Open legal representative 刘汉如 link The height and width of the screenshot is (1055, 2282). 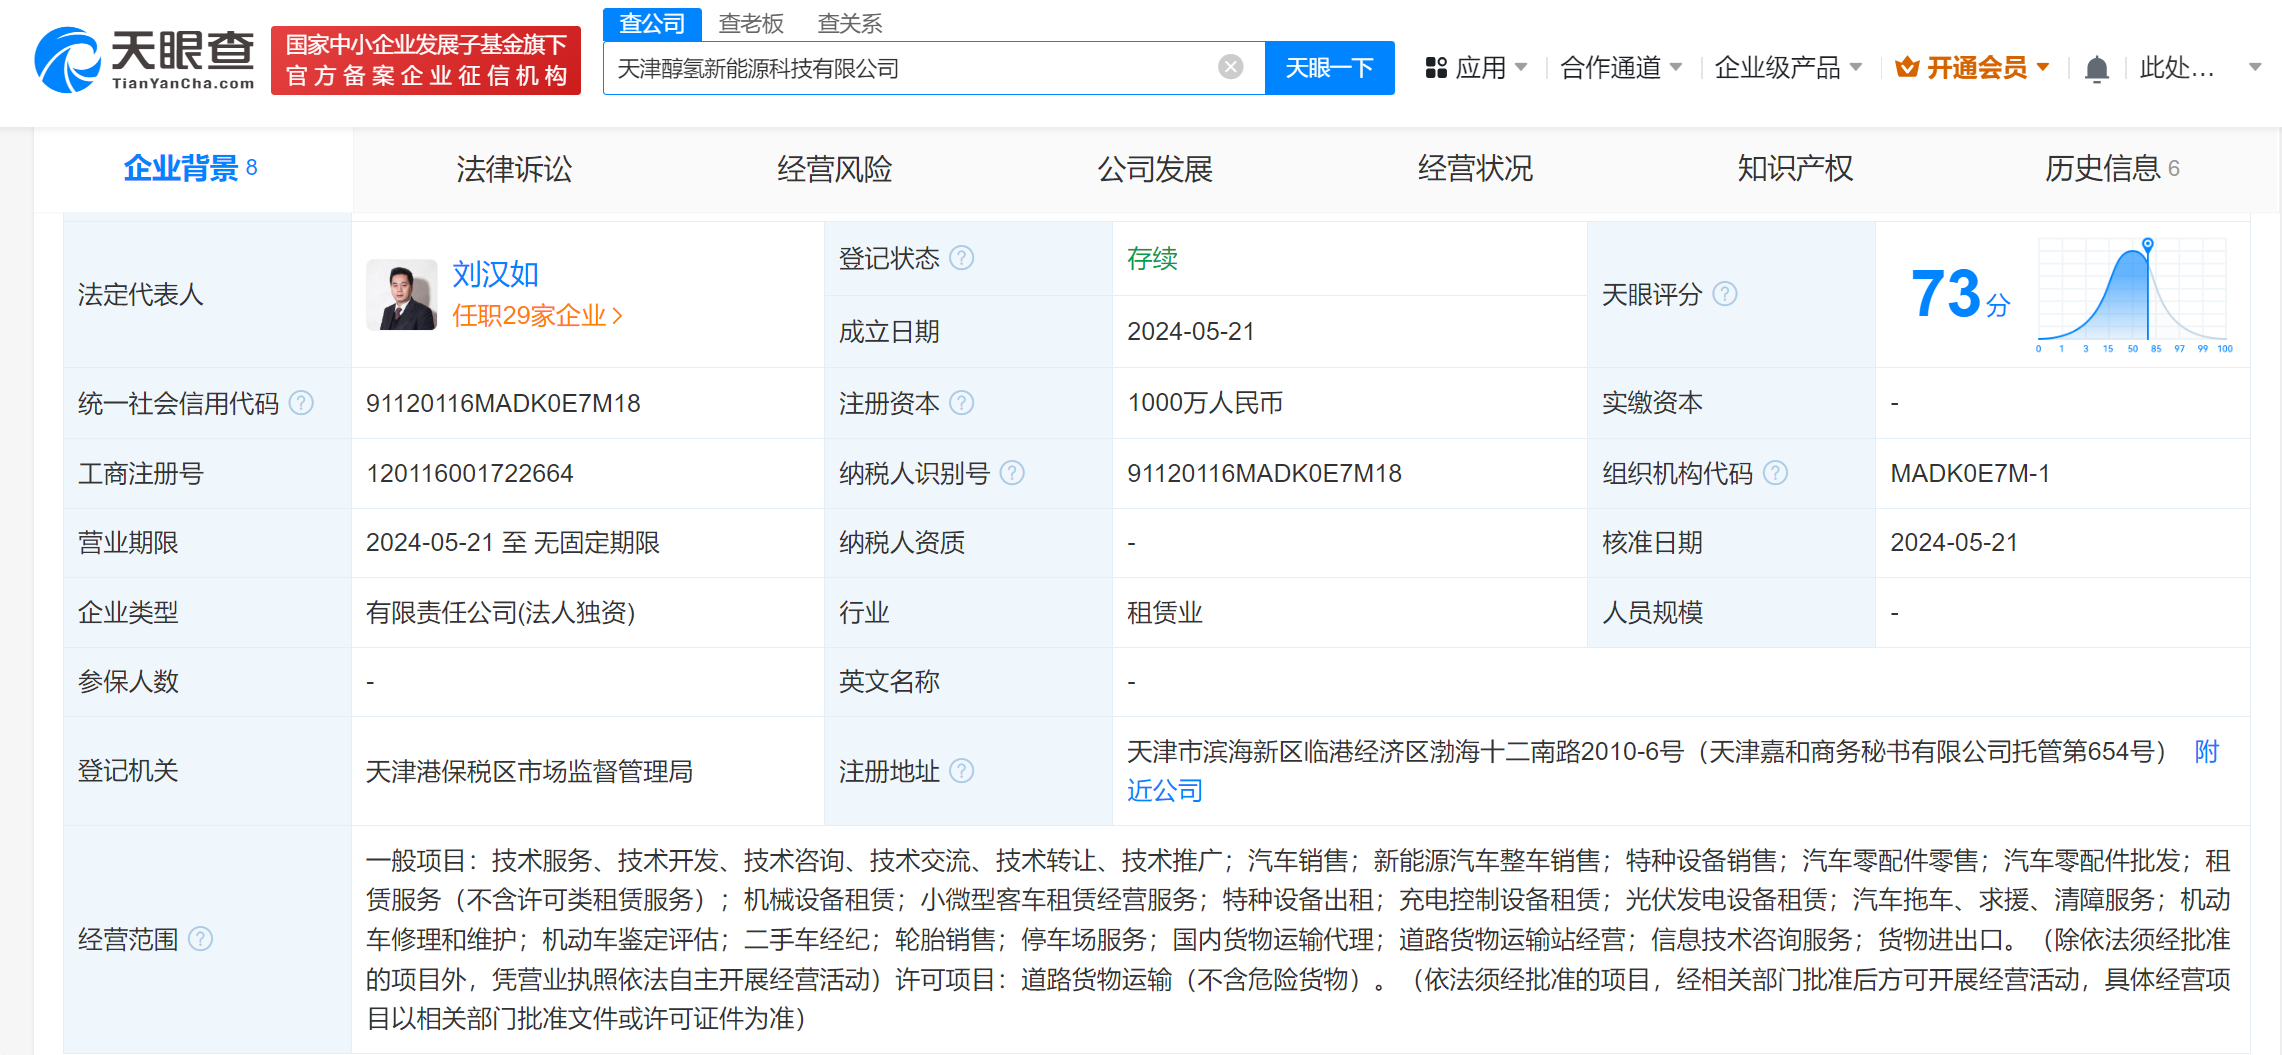pyautogui.click(x=495, y=274)
